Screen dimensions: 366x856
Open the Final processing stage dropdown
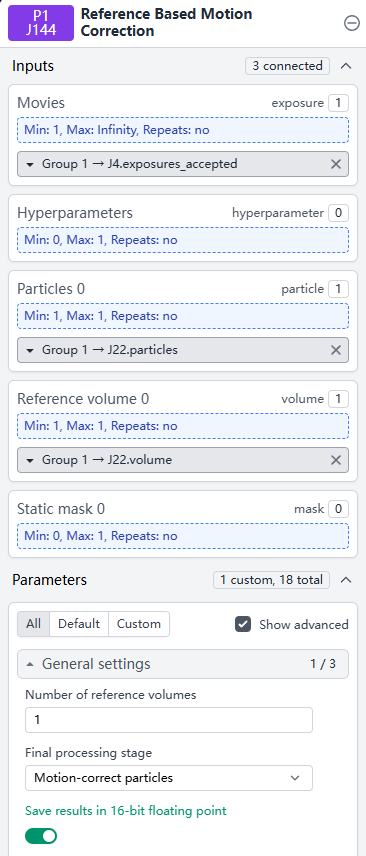click(x=169, y=778)
